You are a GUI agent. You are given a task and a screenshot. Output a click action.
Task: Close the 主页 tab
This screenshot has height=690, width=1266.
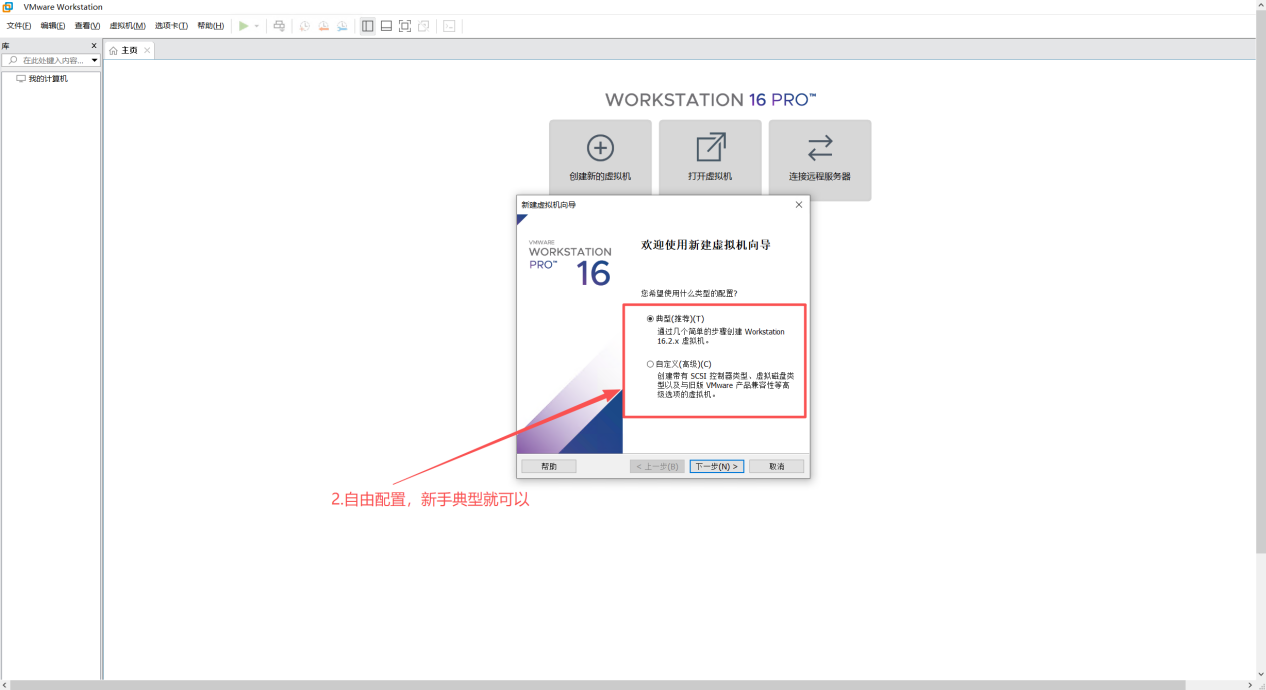(147, 50)
